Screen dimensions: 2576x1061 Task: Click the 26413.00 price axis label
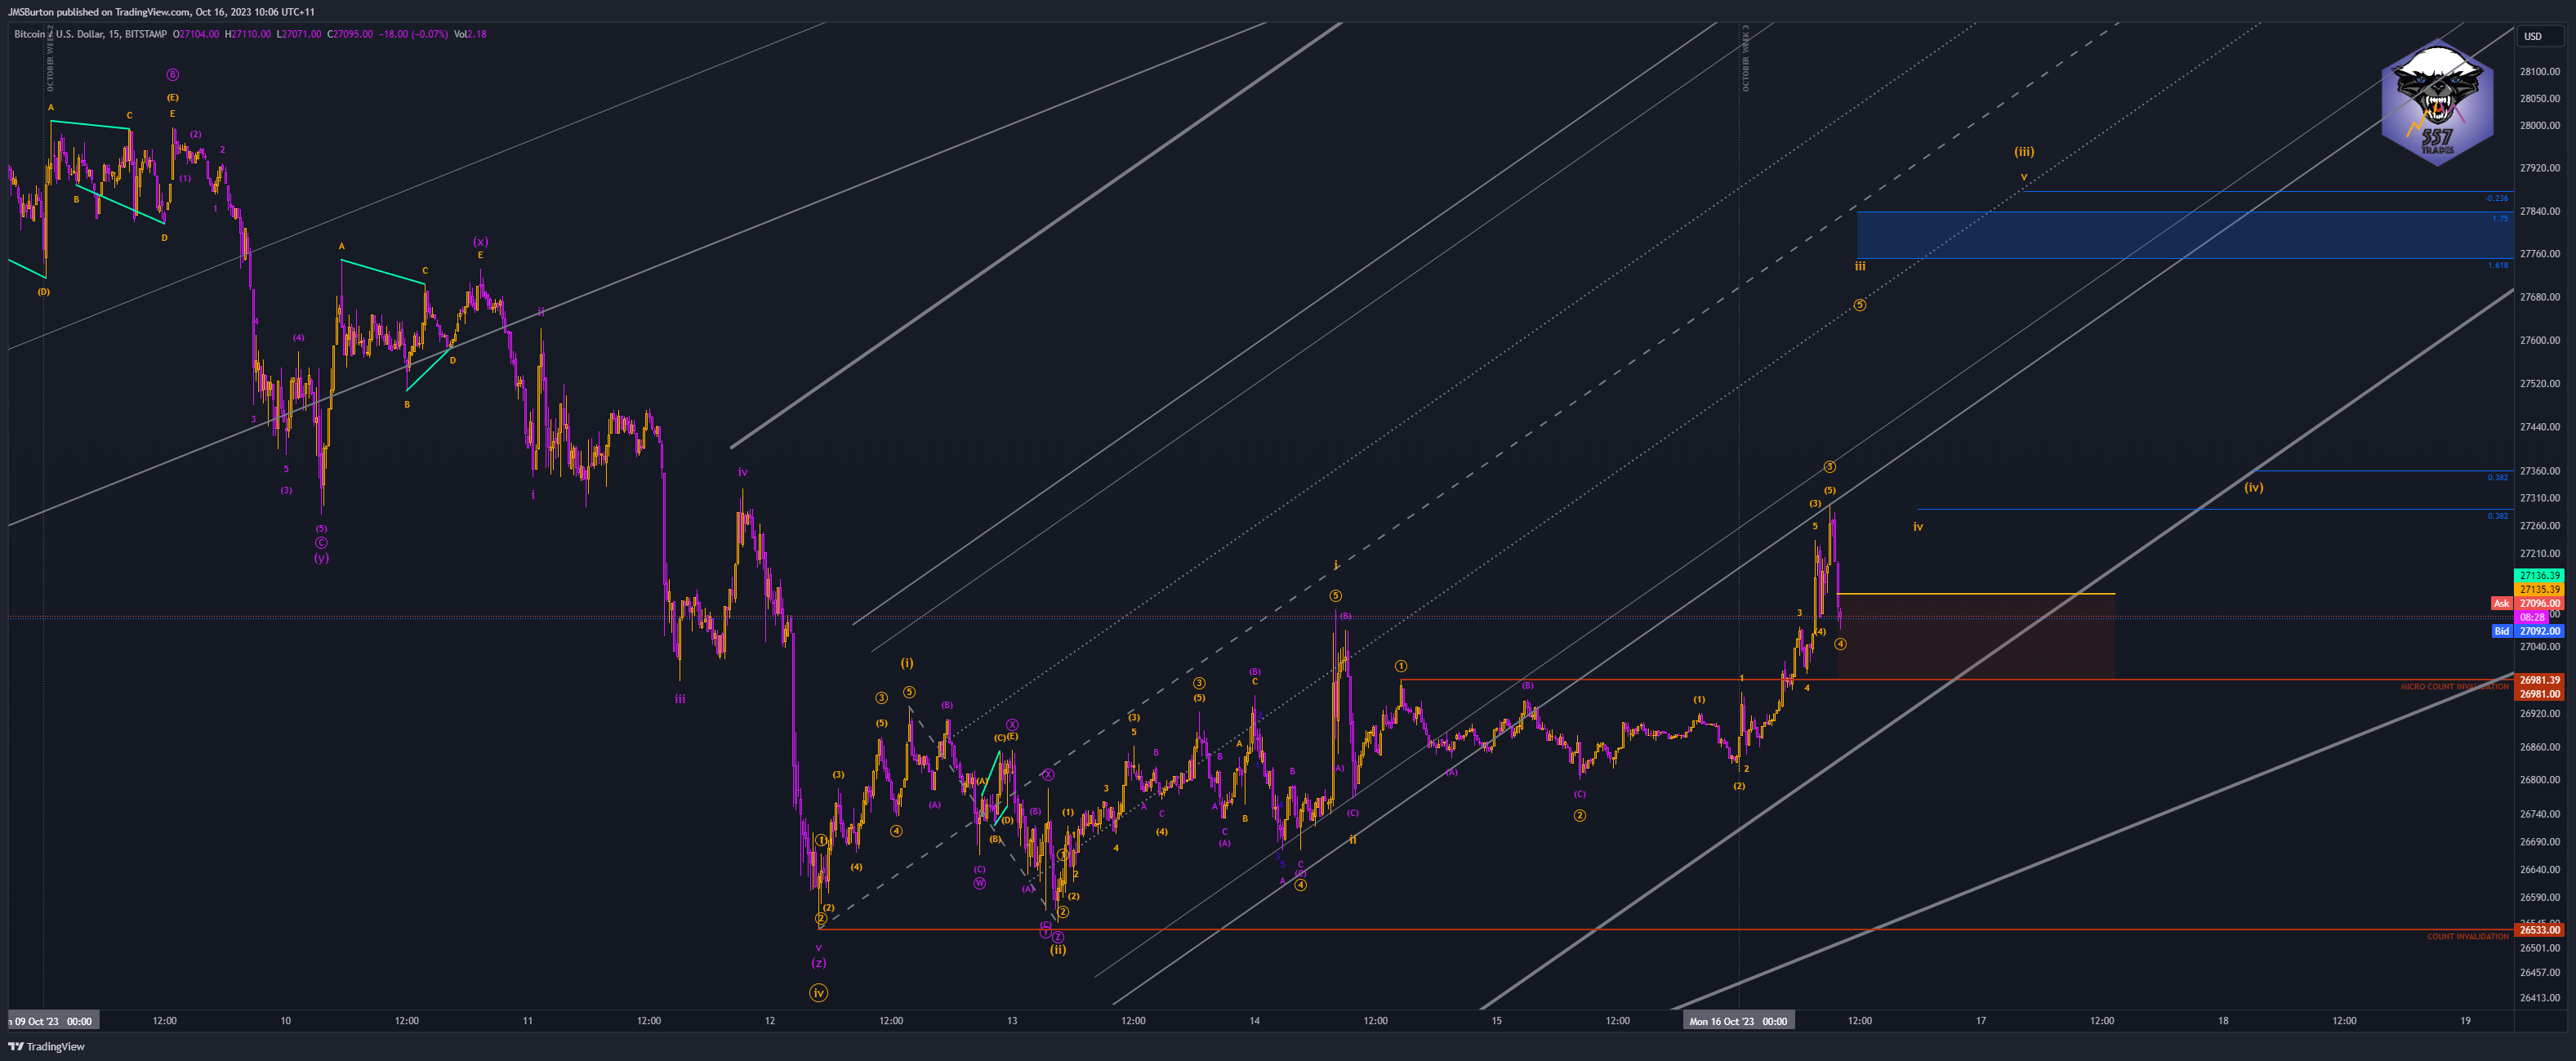[2540, 998]
